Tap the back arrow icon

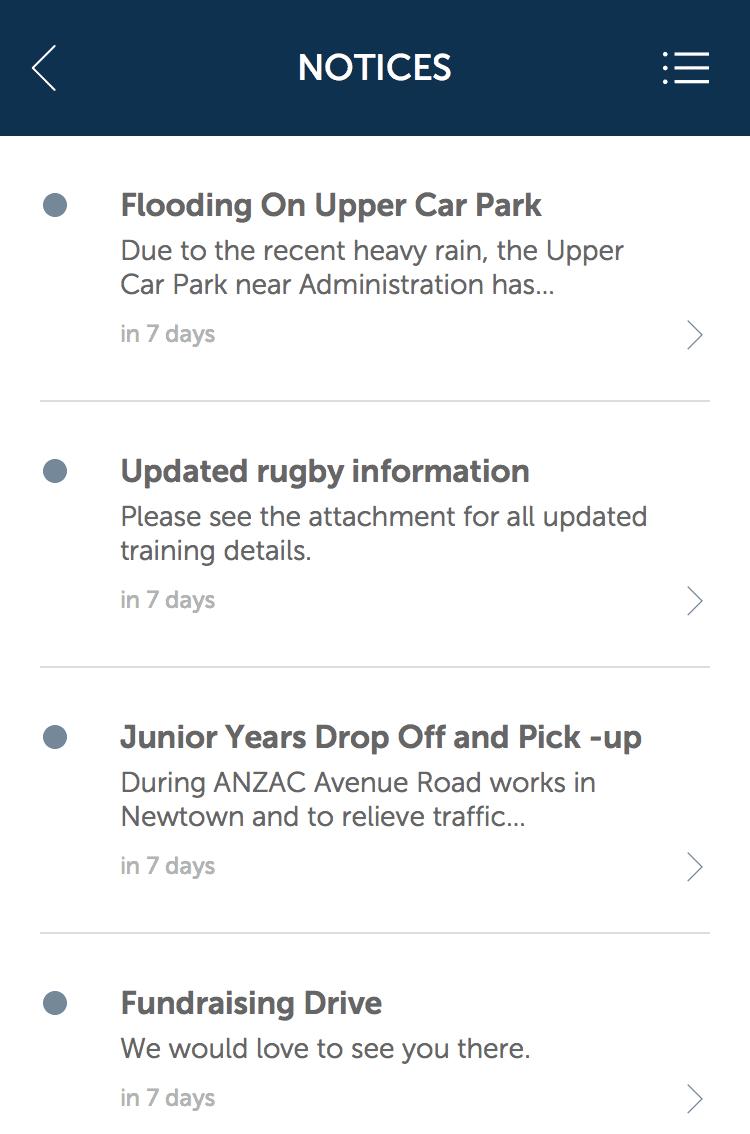pyautogui.click(x=44, y=68)
